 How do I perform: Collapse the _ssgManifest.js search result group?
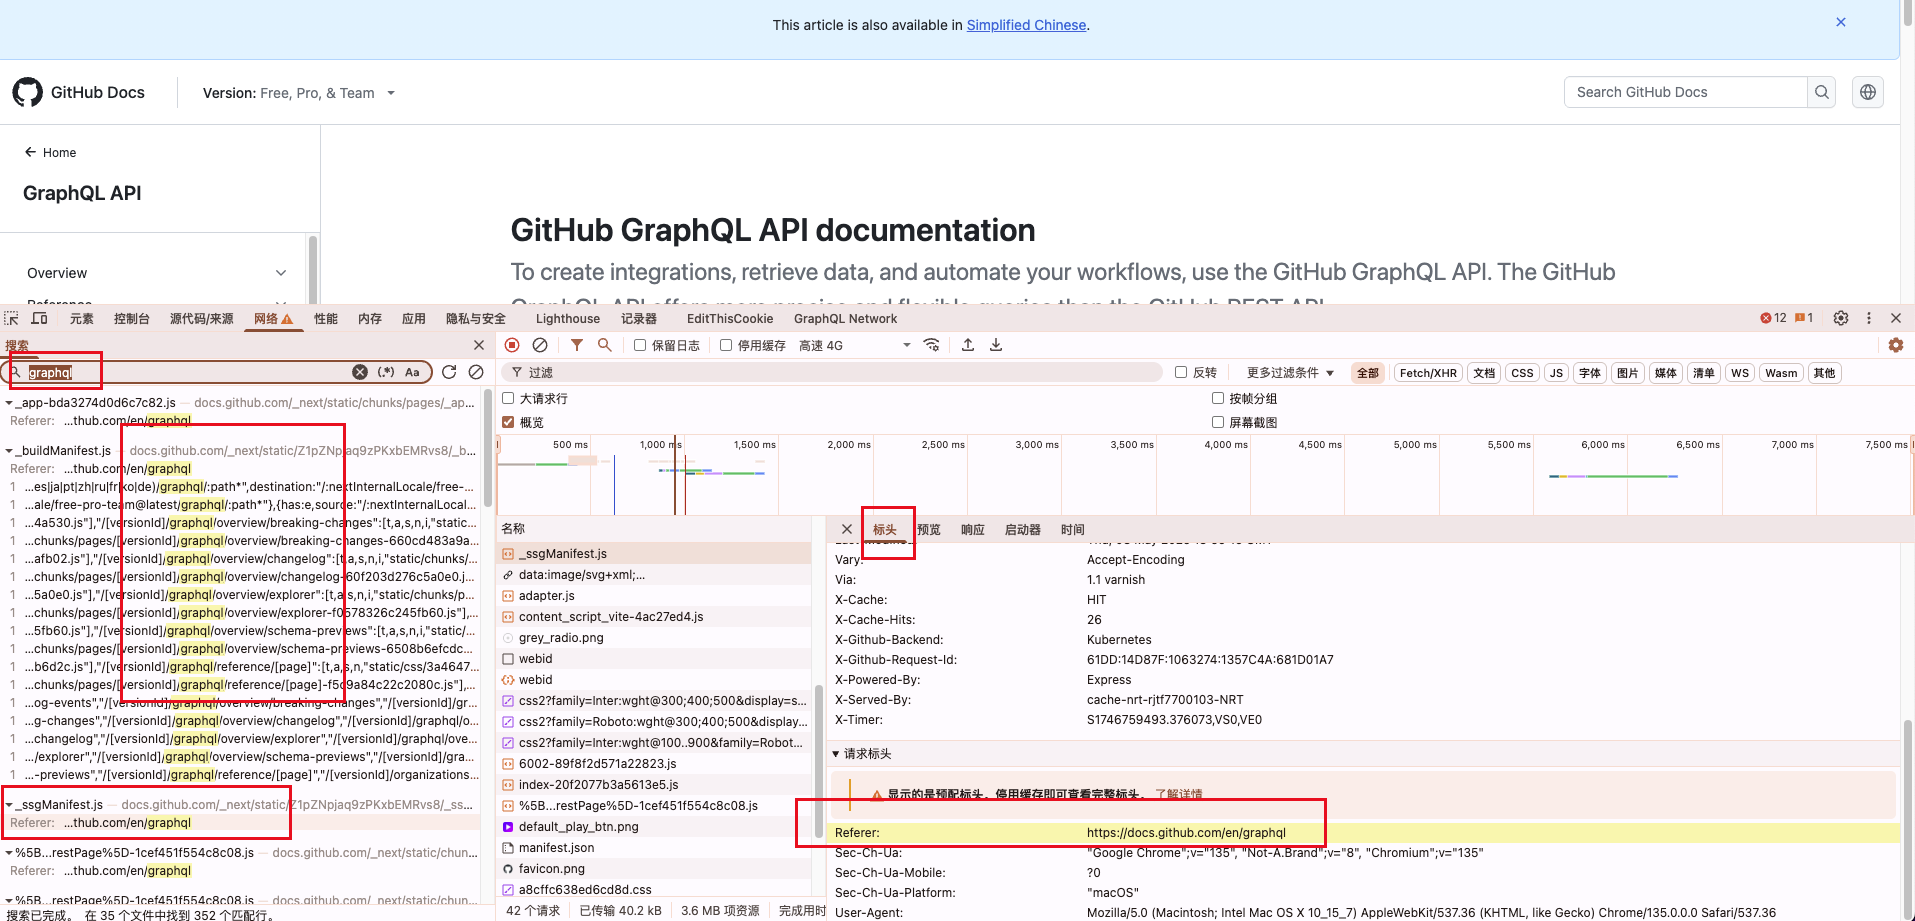(9, 805)
